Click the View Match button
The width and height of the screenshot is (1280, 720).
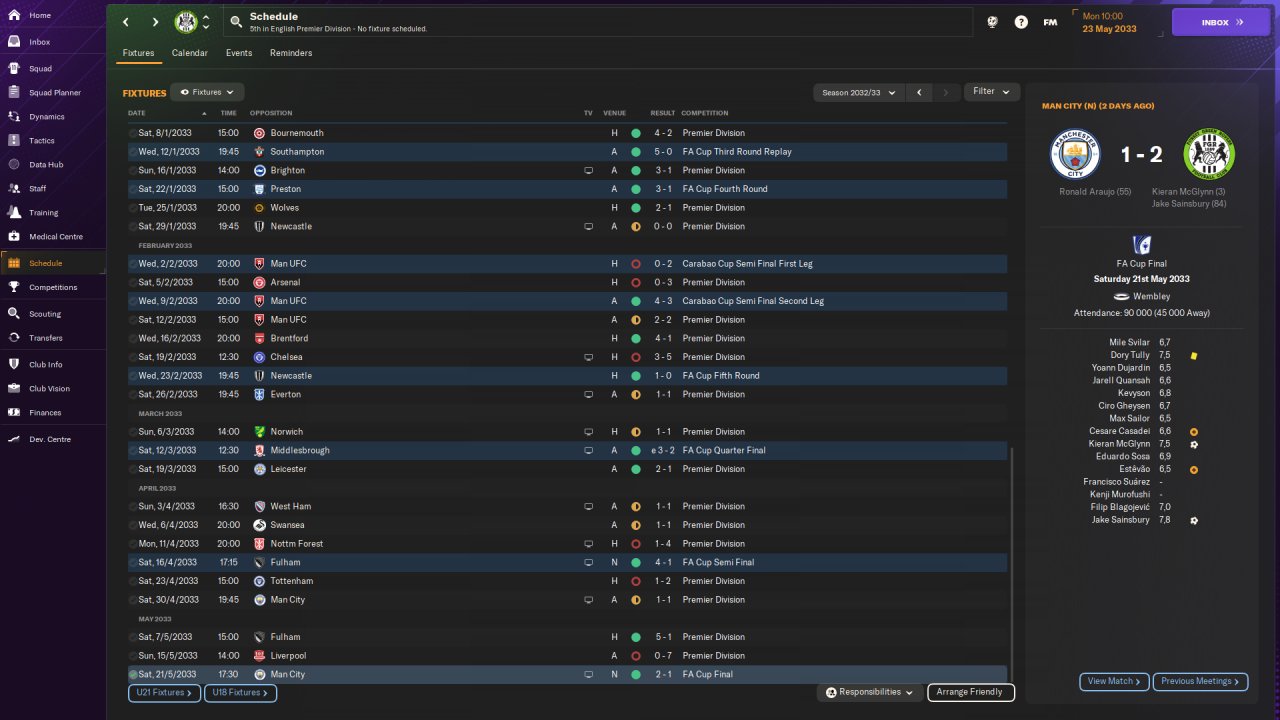[1115, 681]
